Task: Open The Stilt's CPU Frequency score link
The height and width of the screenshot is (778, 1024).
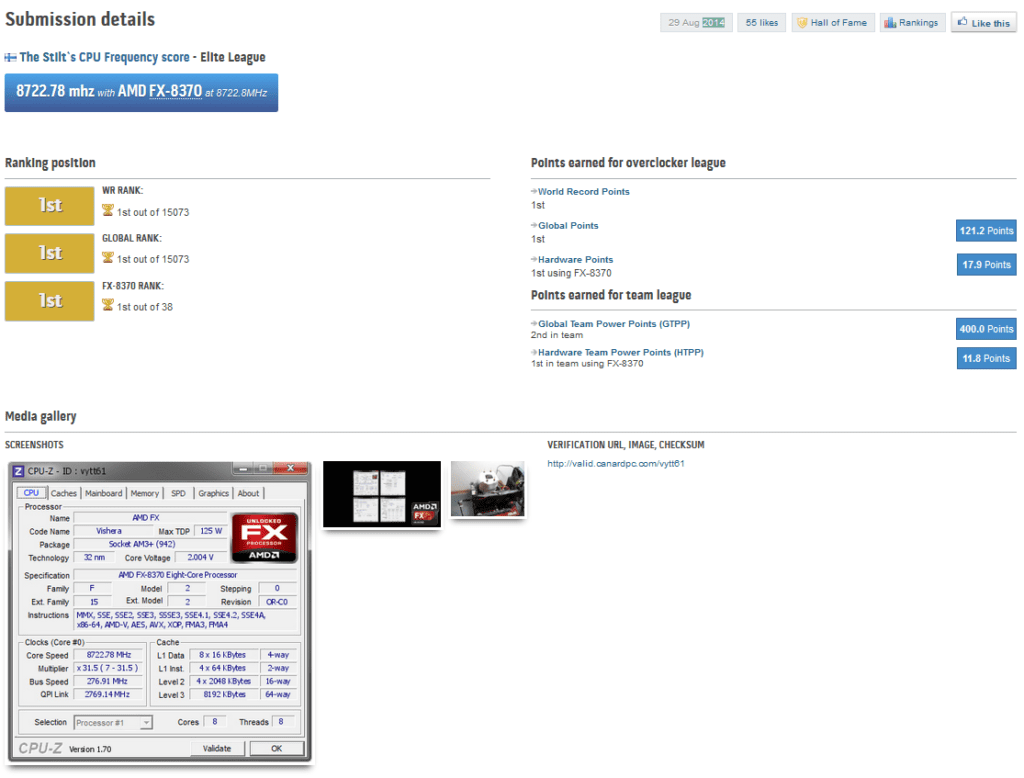Action: click(x=104, y=57)
